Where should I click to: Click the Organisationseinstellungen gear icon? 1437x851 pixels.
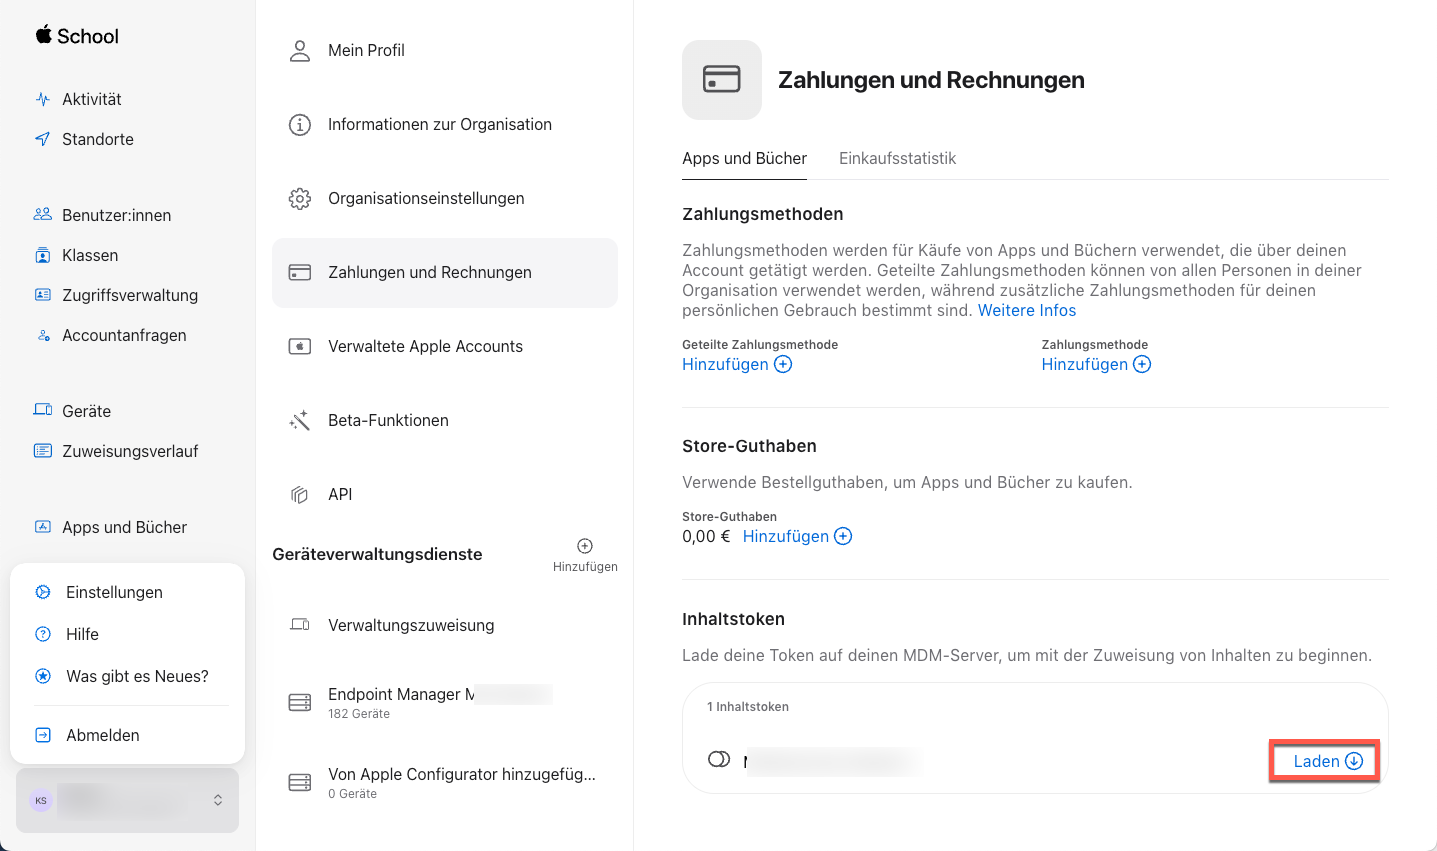(x=300, y=198)
